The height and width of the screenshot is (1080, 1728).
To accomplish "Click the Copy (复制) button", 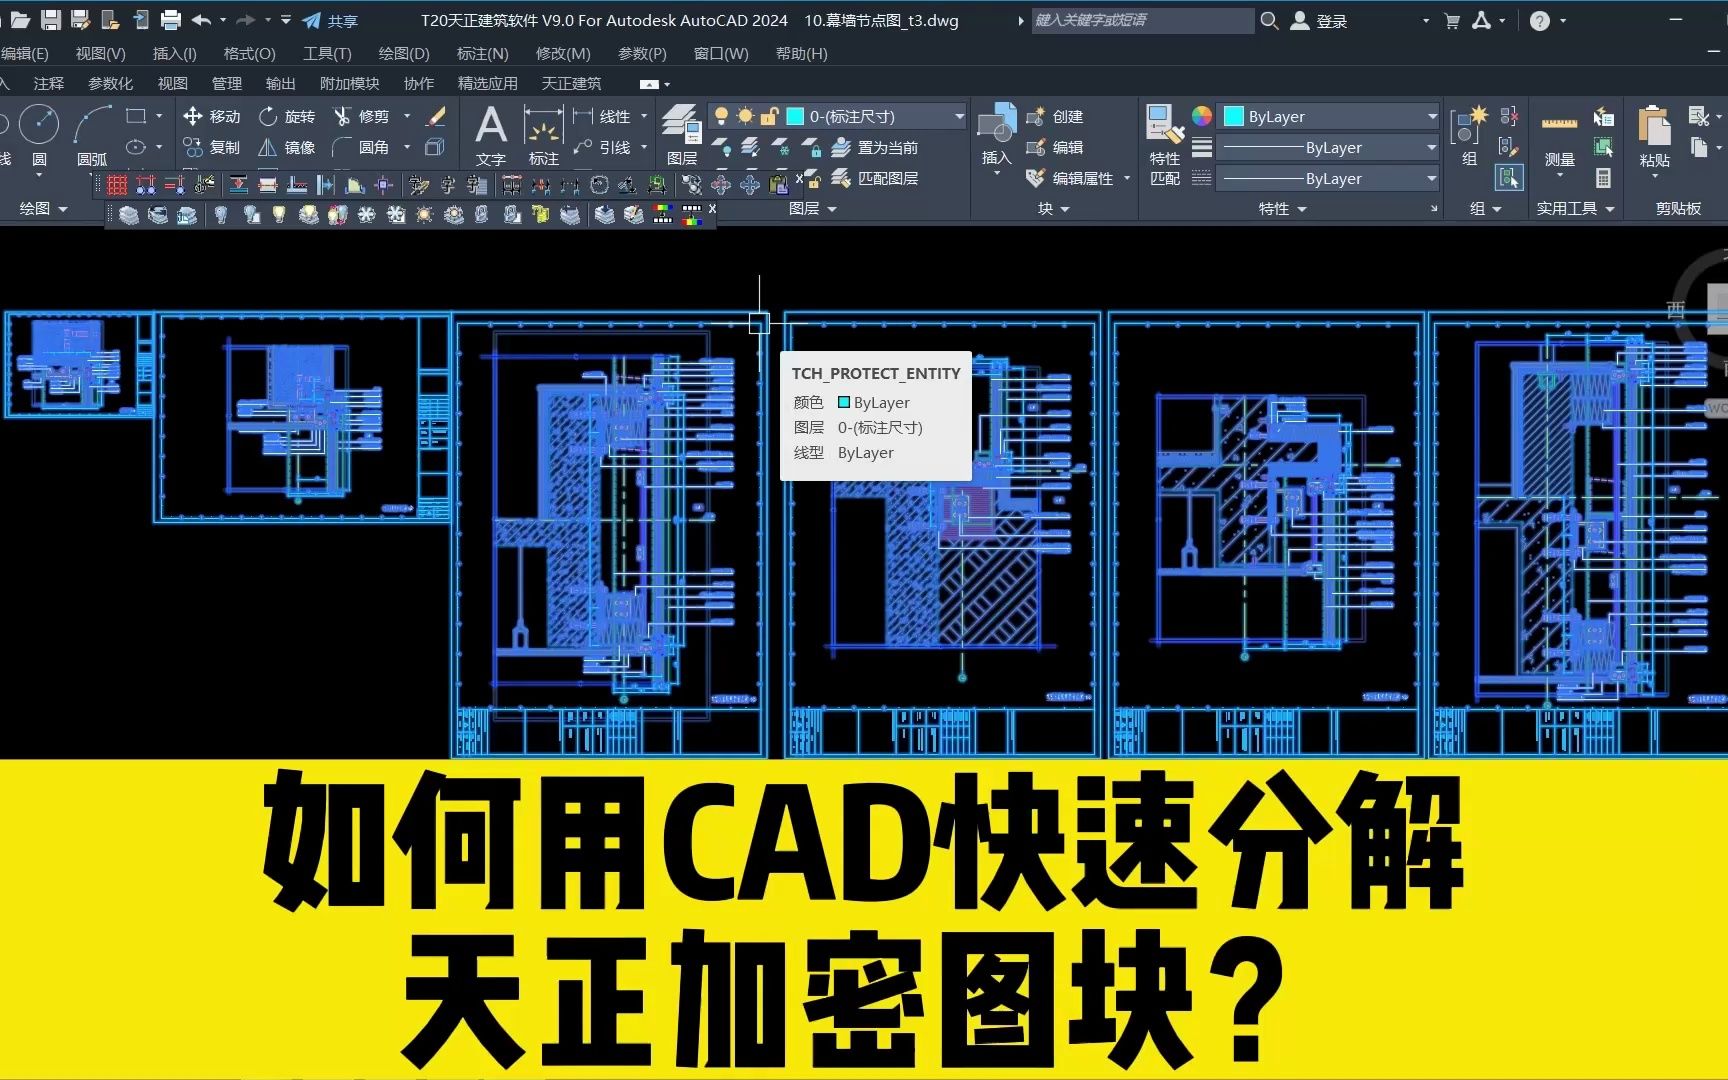I will pyautogui.click(x=212, y=147).
